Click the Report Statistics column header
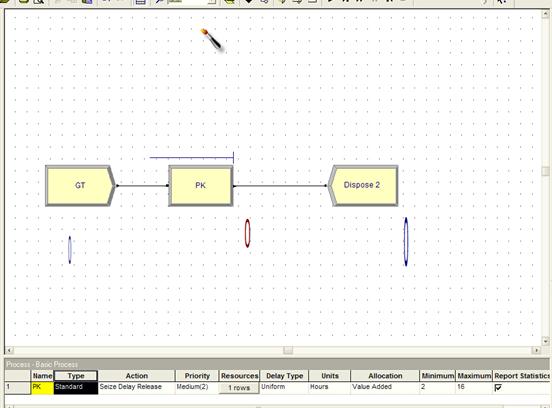 click(x=522, y=376)
